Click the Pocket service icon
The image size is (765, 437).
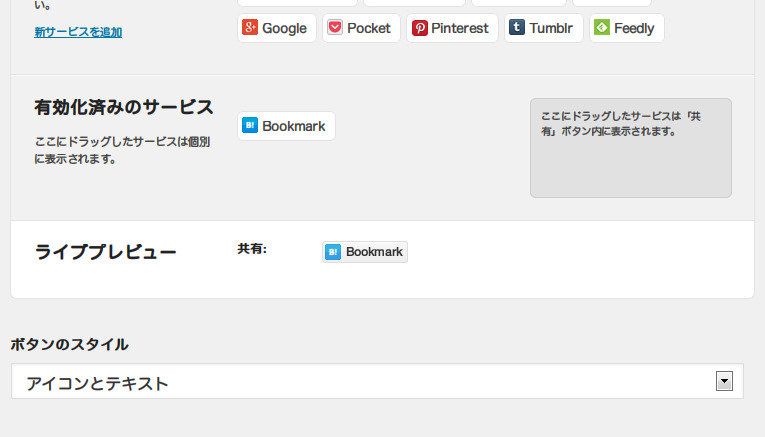click(336, 28)
